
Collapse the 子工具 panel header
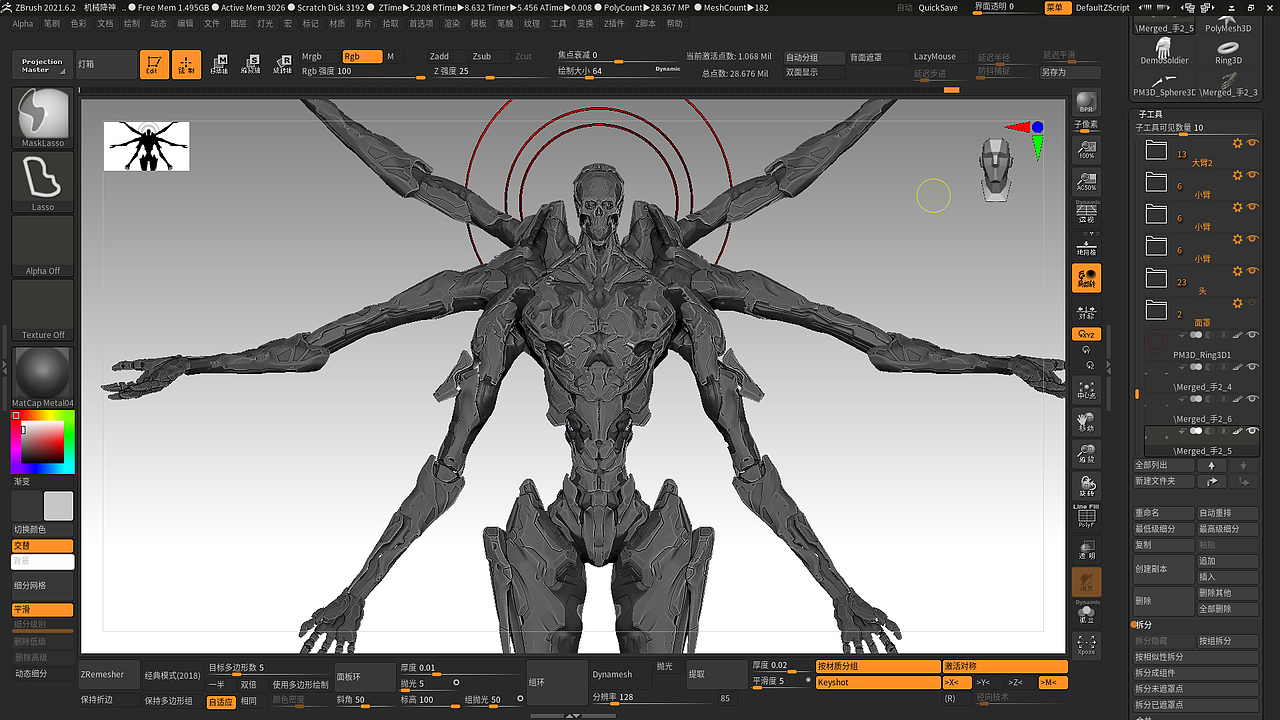coord(1151,115)
